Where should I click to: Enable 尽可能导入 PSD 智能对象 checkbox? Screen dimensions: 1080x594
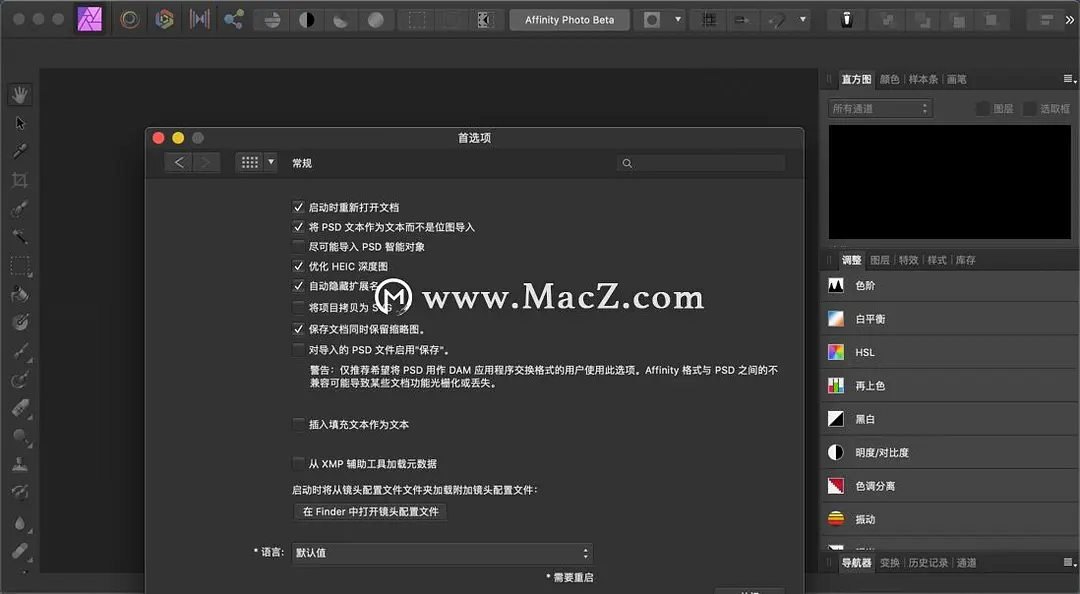pyautogui.click(x=298, y=246)
